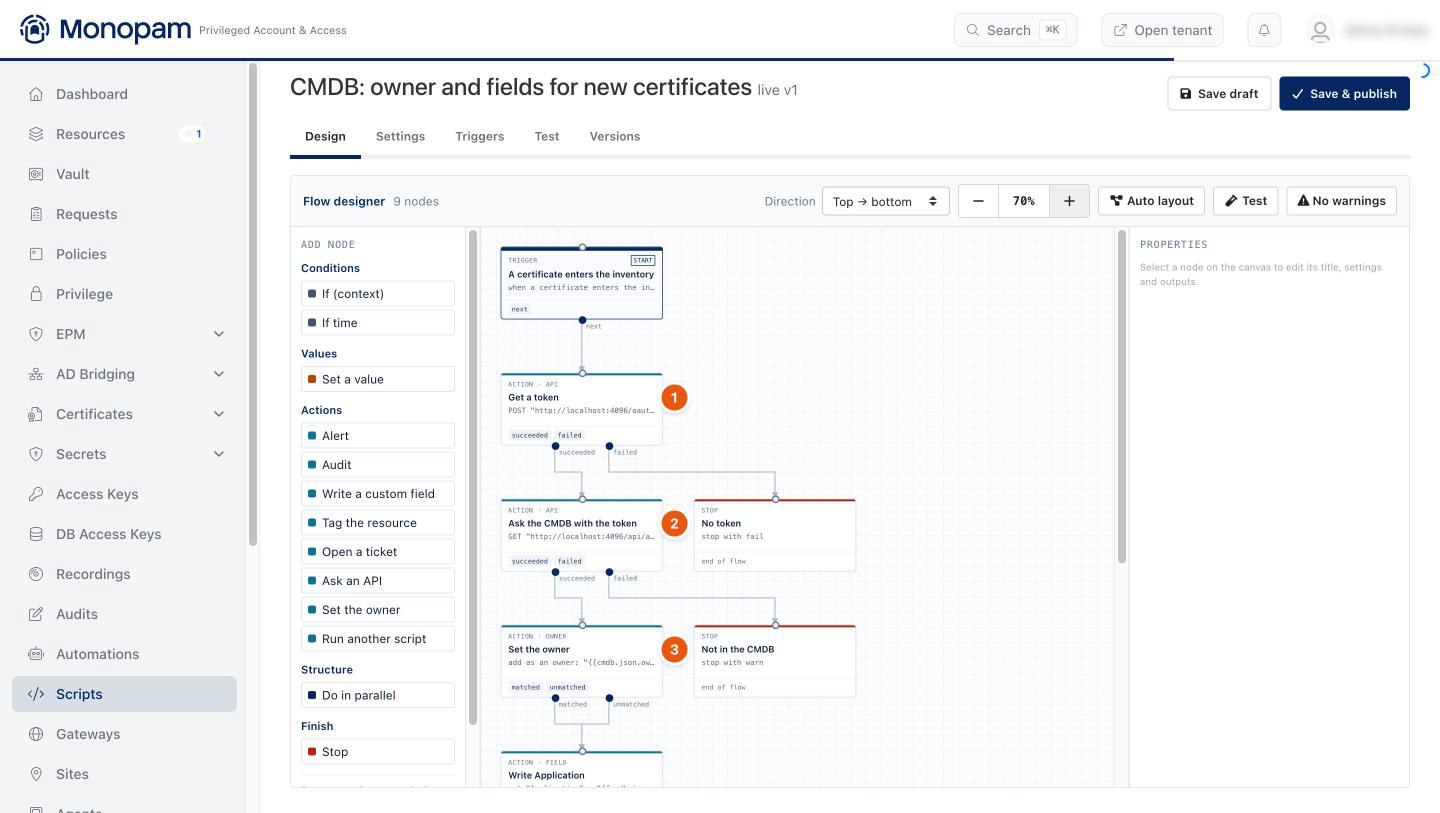This screenshot has height=813, width=1440.
Task: Open Resources in the sidebar
Action: [124, 134]
